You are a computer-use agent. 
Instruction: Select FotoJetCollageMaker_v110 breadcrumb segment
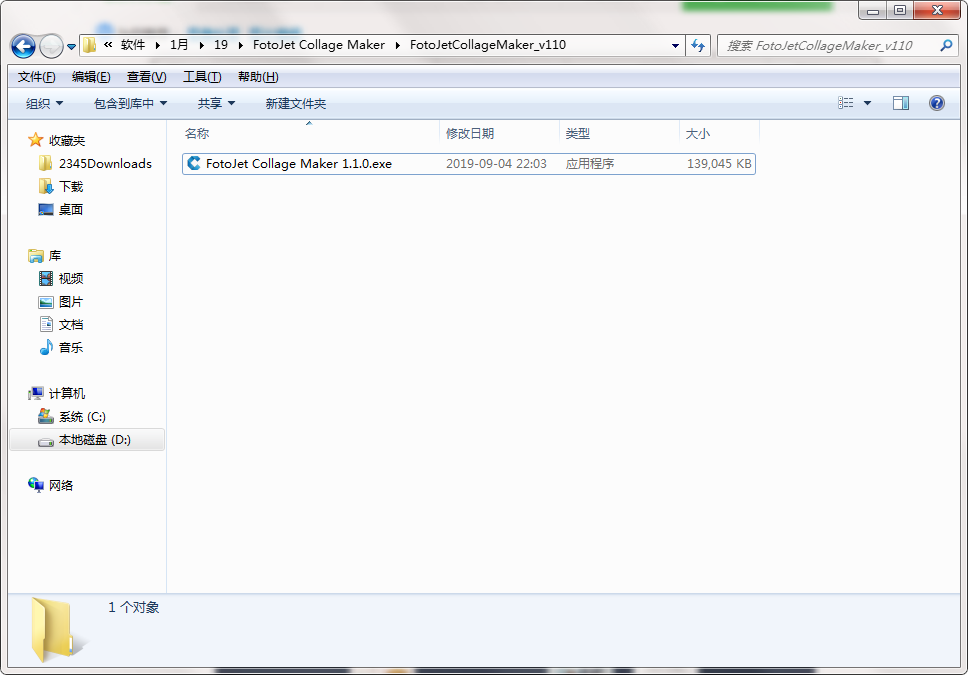point(488,44)
